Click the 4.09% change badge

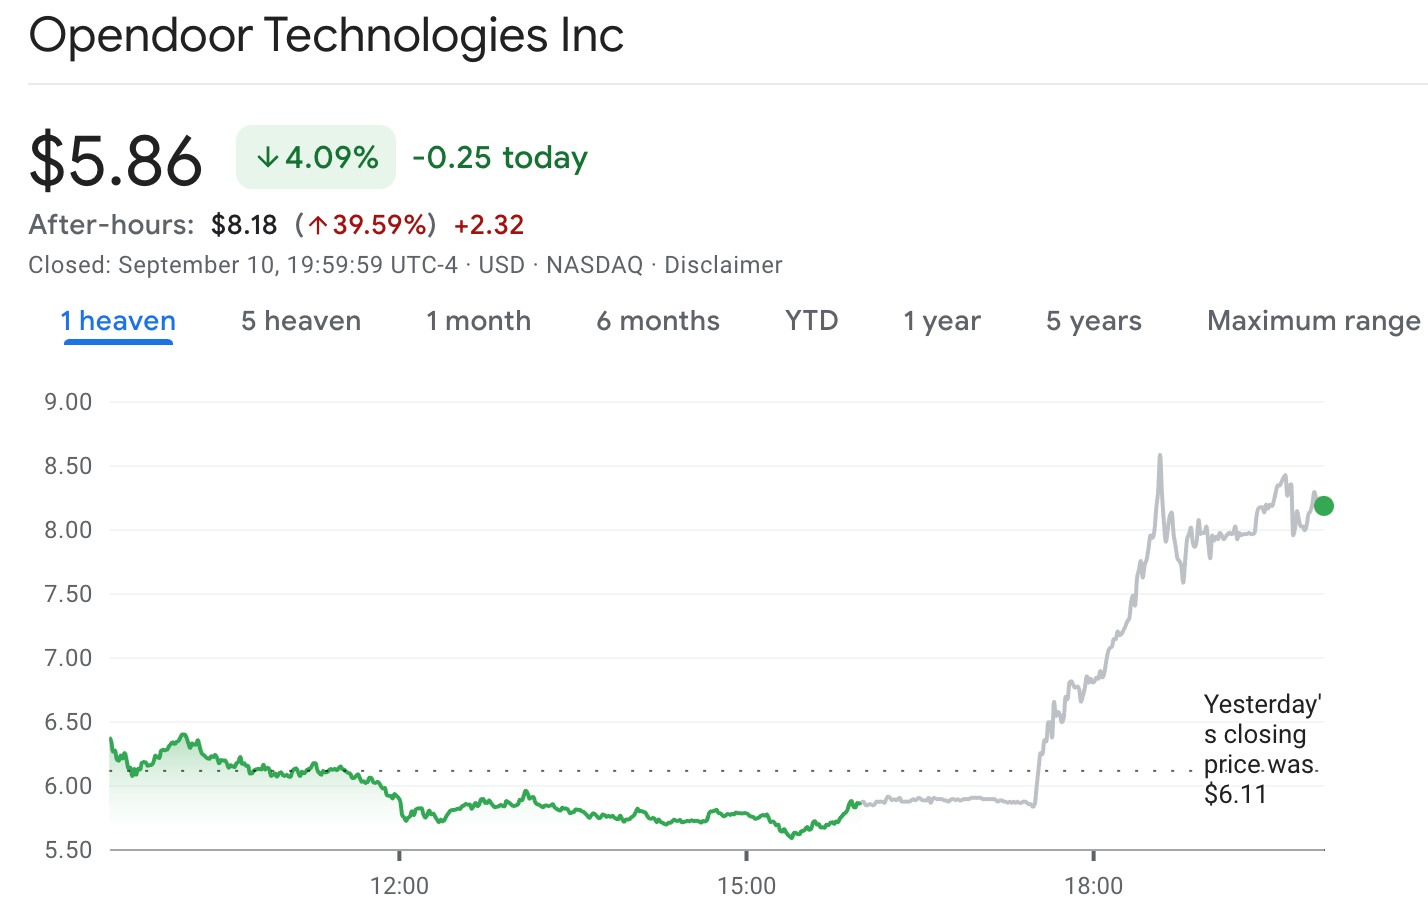pyautogui.click(x=316, y=156)
